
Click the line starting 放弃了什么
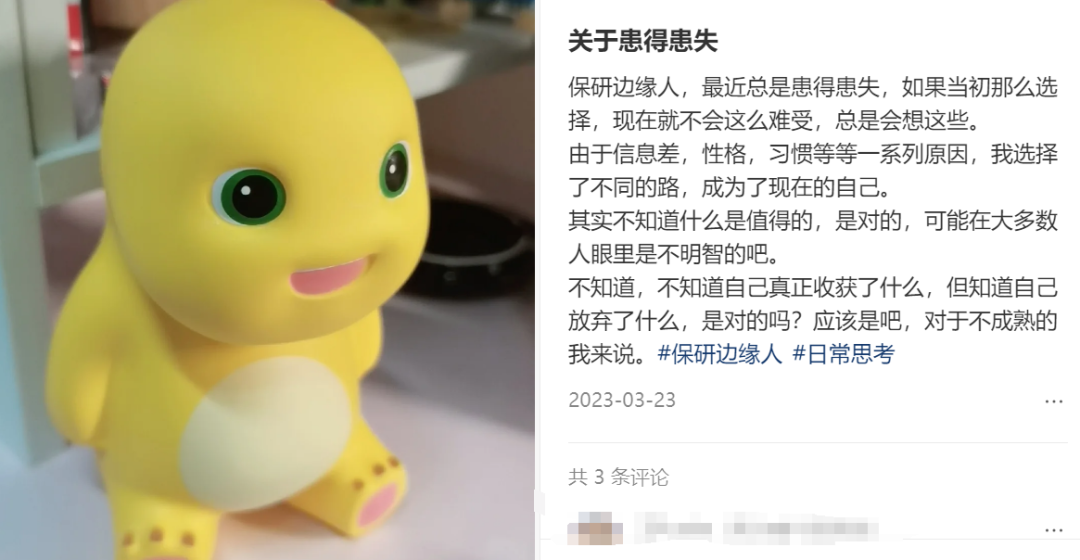click(813, 321)
